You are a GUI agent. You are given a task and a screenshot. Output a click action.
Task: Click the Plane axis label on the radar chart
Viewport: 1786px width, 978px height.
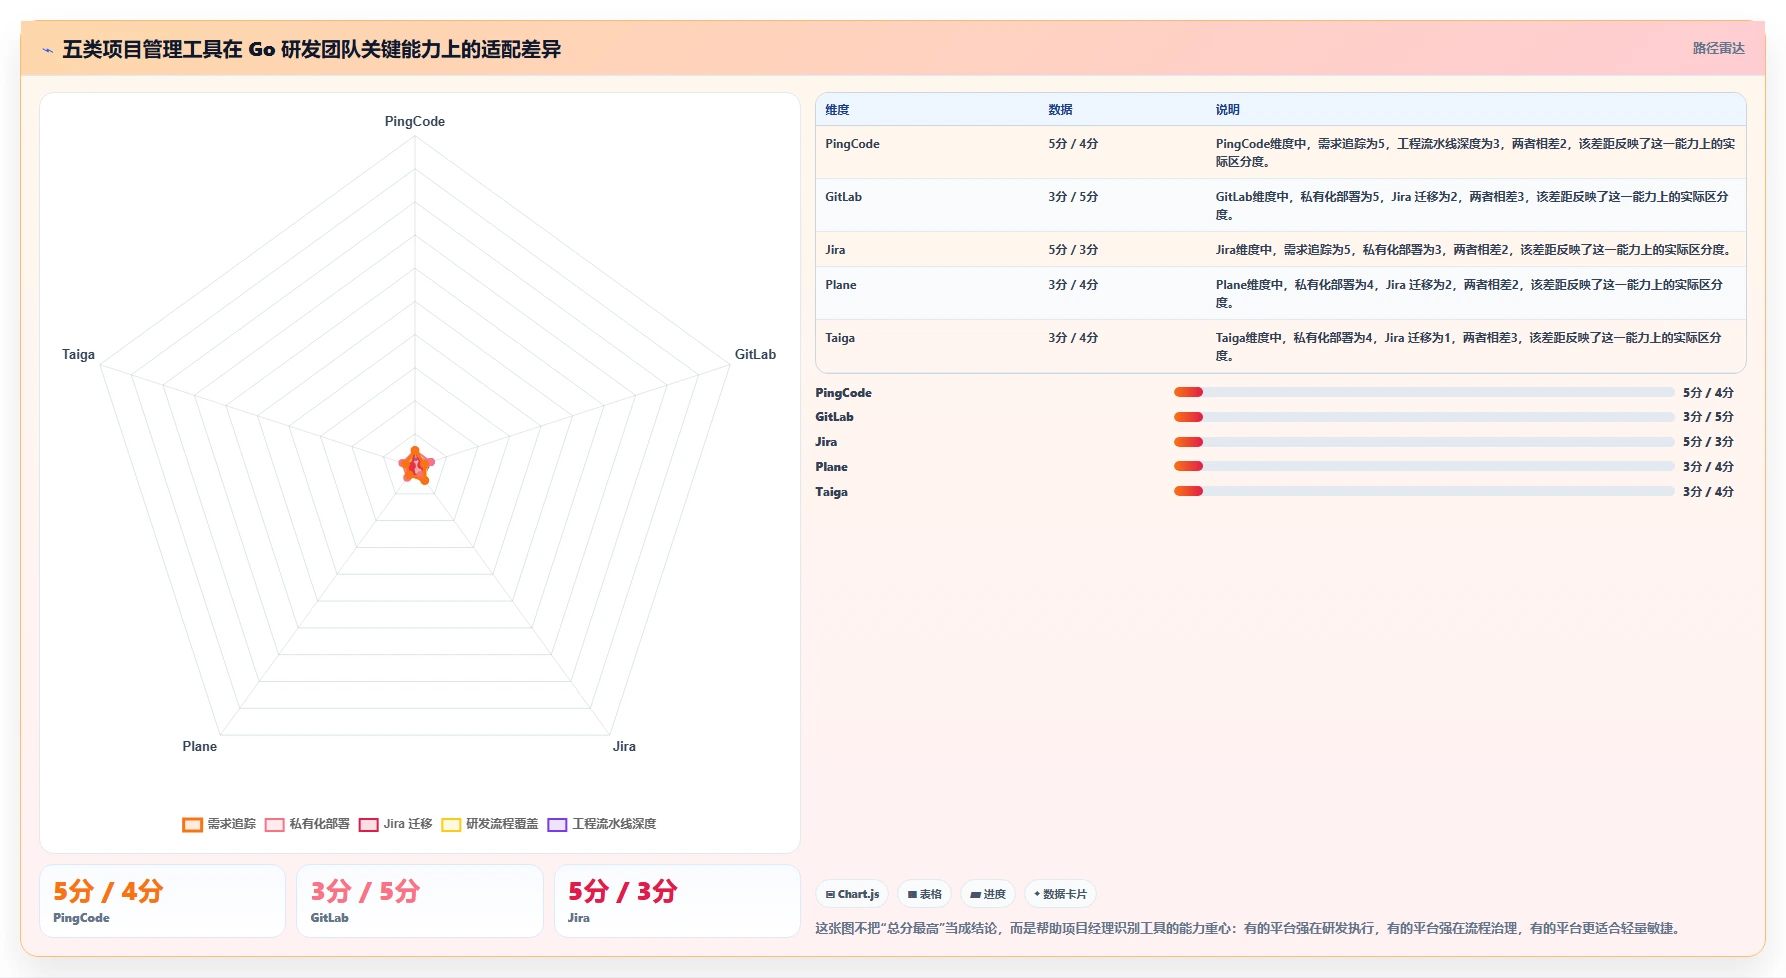(200, 746)
